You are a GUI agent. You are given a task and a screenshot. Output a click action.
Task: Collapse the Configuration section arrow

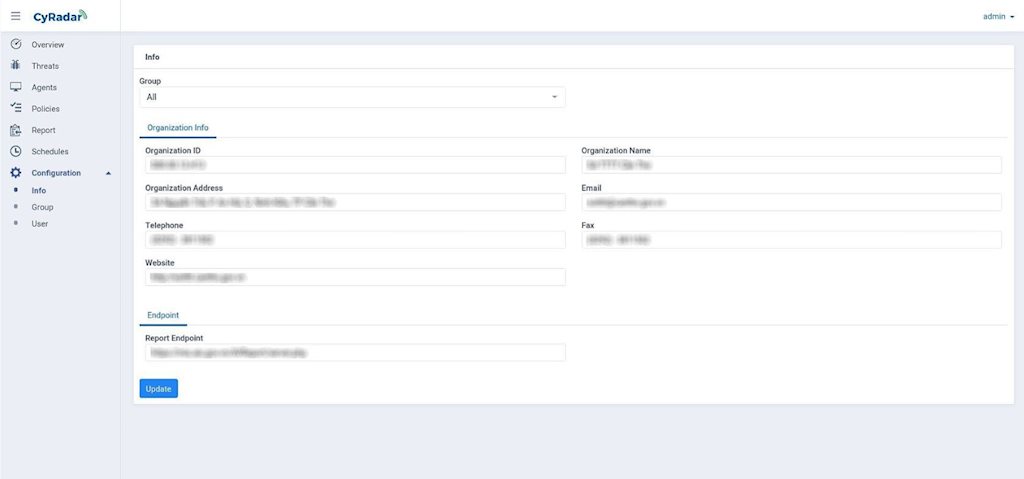108,173
